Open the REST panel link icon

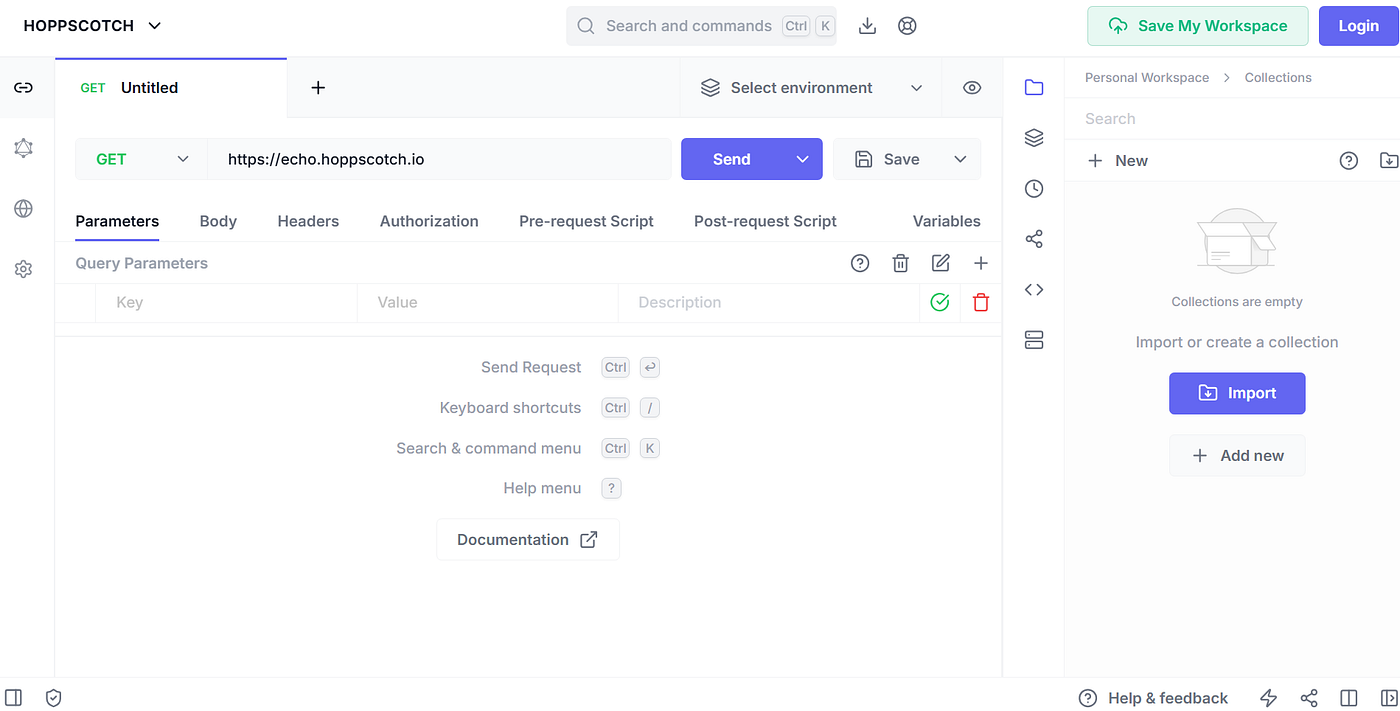[x=24, y=88]
